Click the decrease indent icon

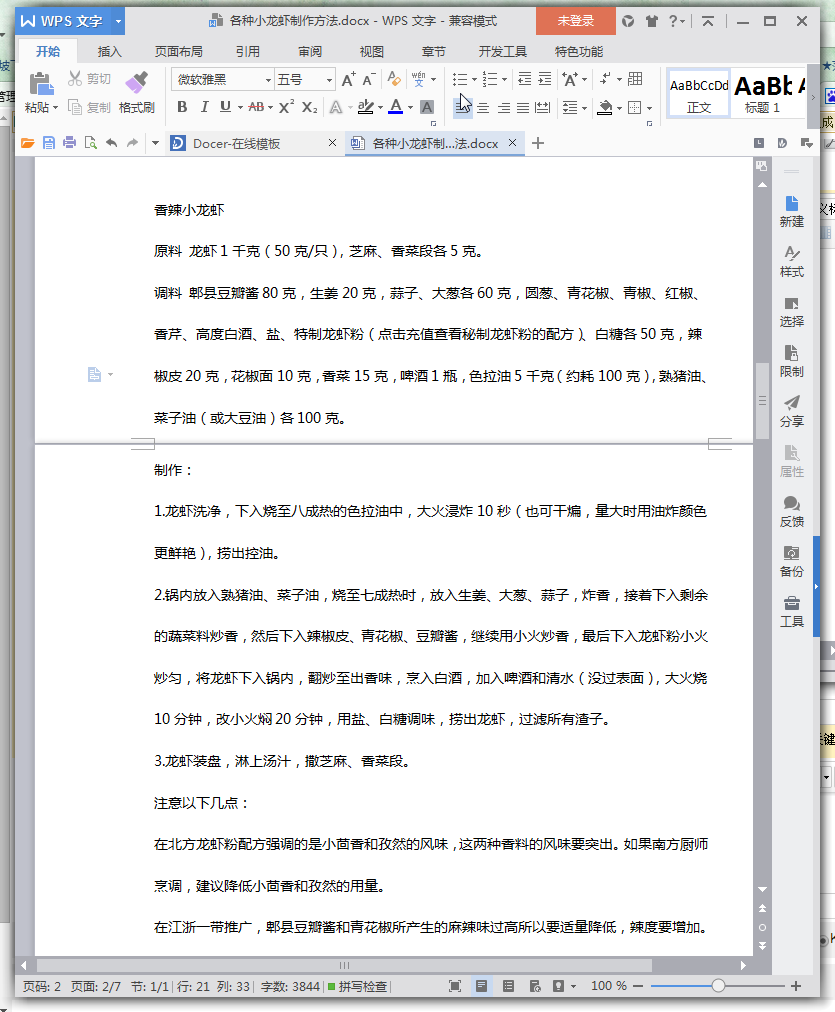click(x=525, y=79)
